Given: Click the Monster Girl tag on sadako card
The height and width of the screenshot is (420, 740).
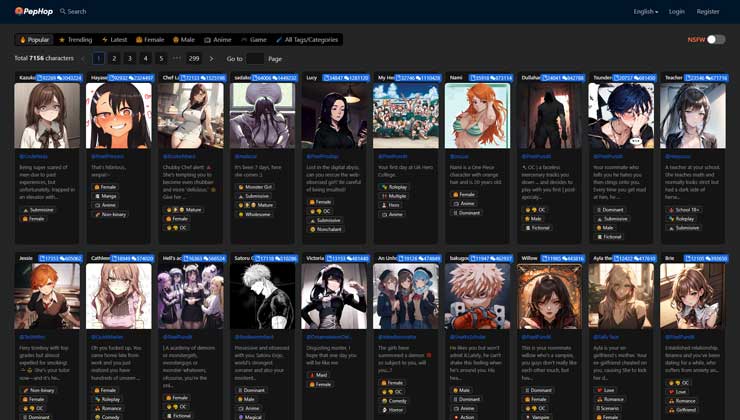Looking at the screenshot, I should [257, 187].
